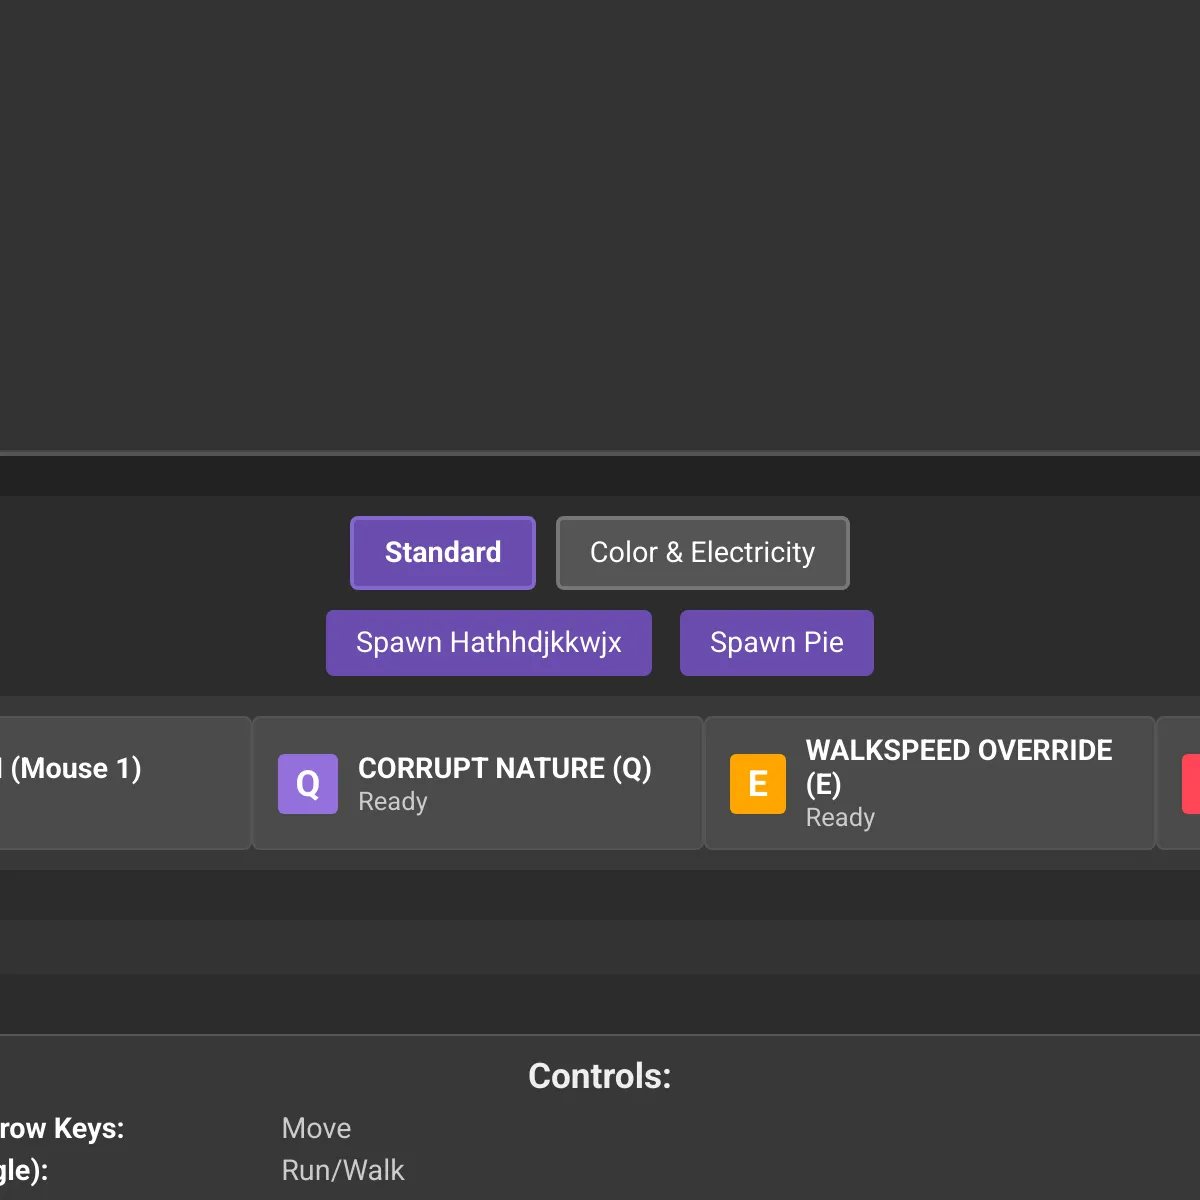The image size is (1200, 1200).
Task: Click the Spawn Hathhdjkkwjx button
Action: (489, 643)
